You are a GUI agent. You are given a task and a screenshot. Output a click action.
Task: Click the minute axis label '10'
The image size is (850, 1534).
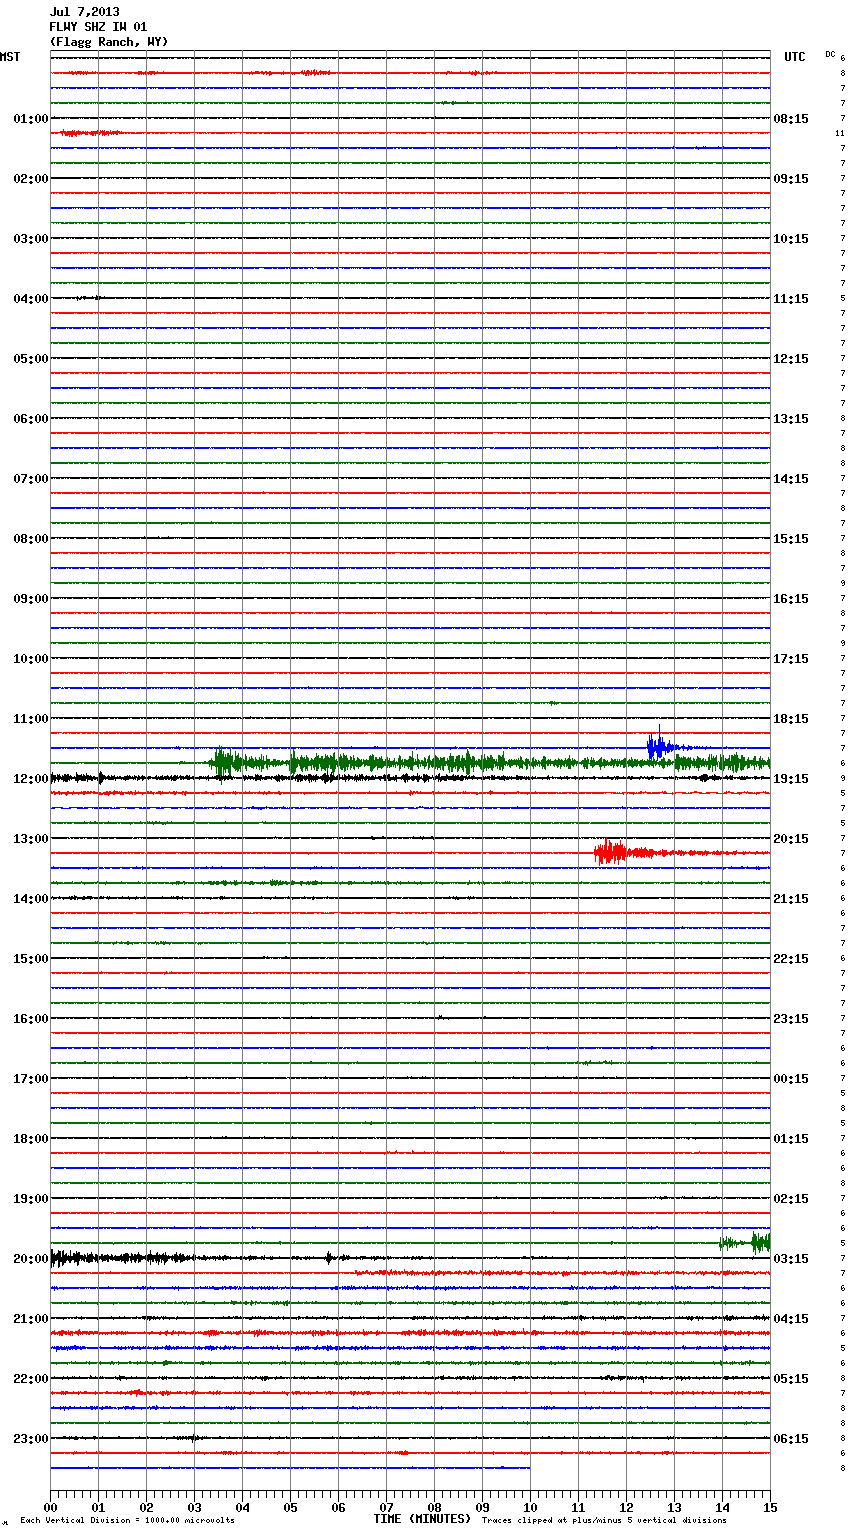click(x=530, y=1507)
